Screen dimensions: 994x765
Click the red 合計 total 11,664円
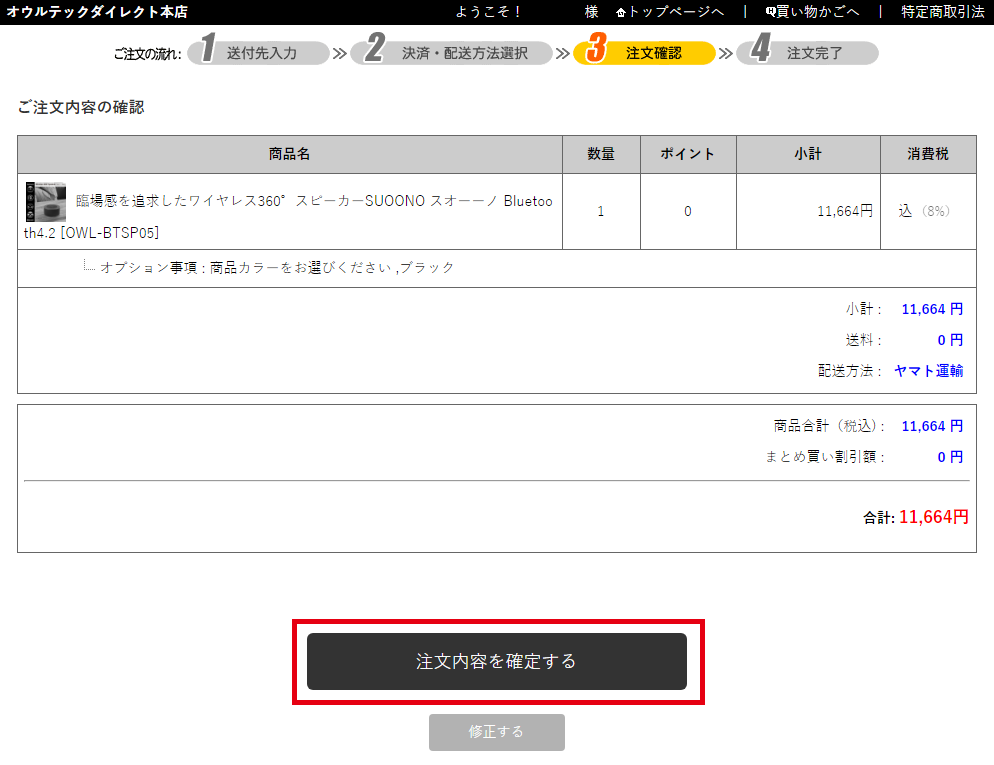tap(933, 517)
